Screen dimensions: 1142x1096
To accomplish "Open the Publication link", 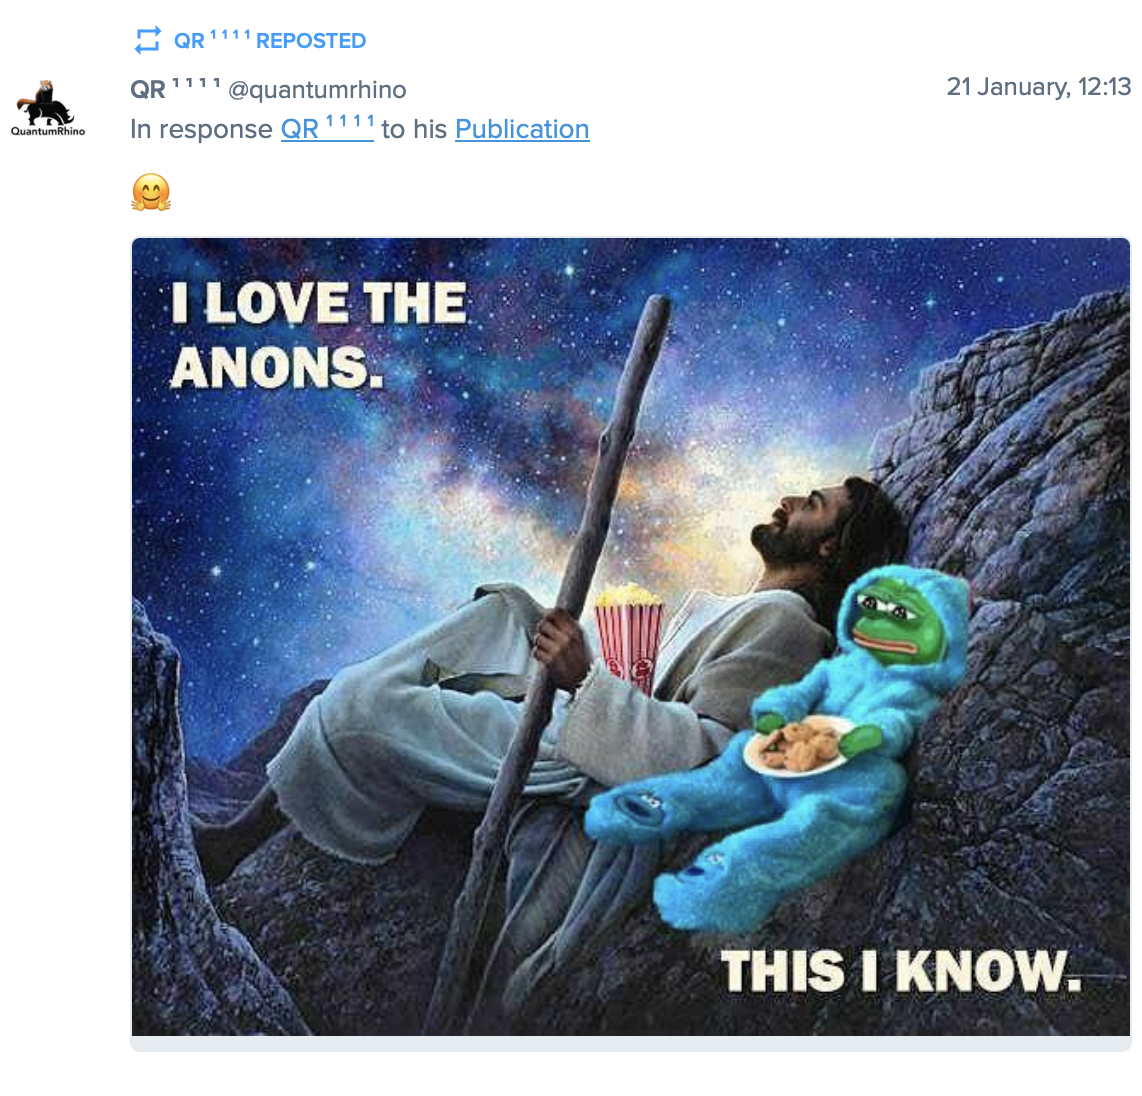I will [522, 129].
